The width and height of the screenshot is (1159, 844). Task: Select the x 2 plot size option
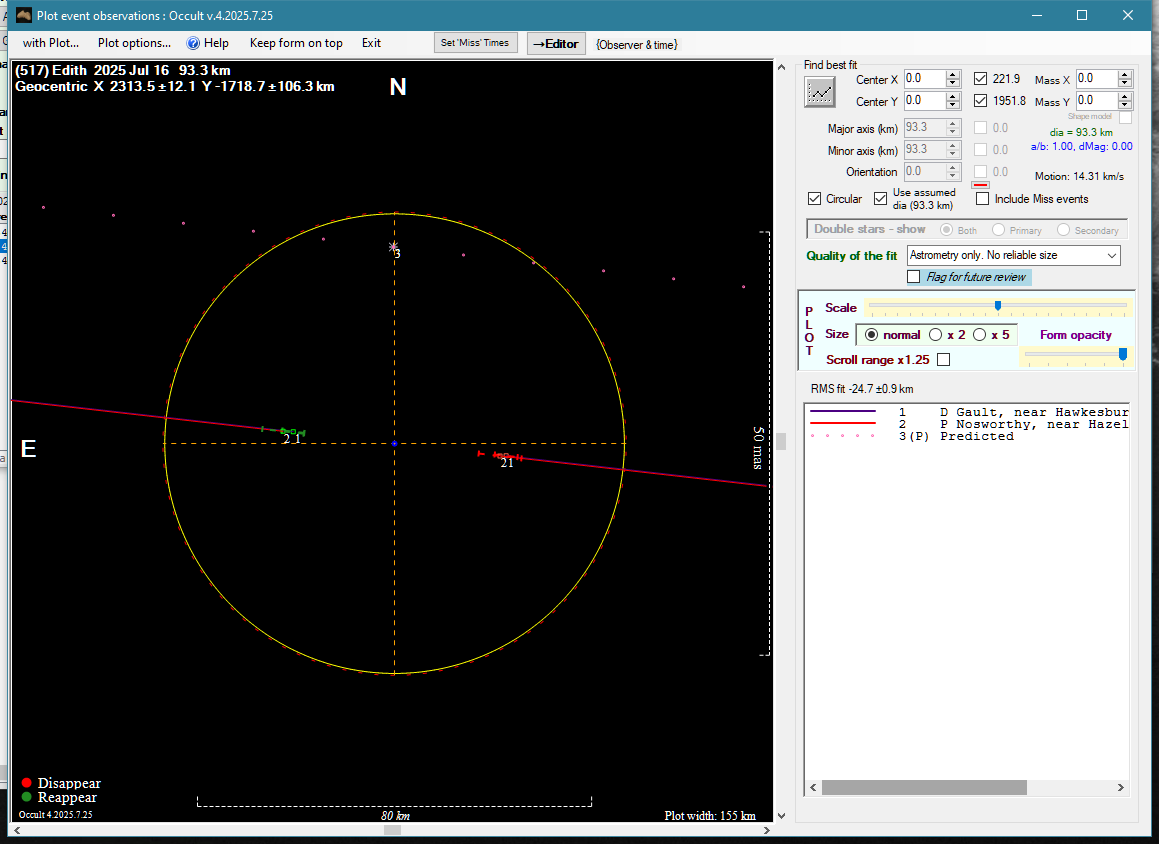point(936,335)
